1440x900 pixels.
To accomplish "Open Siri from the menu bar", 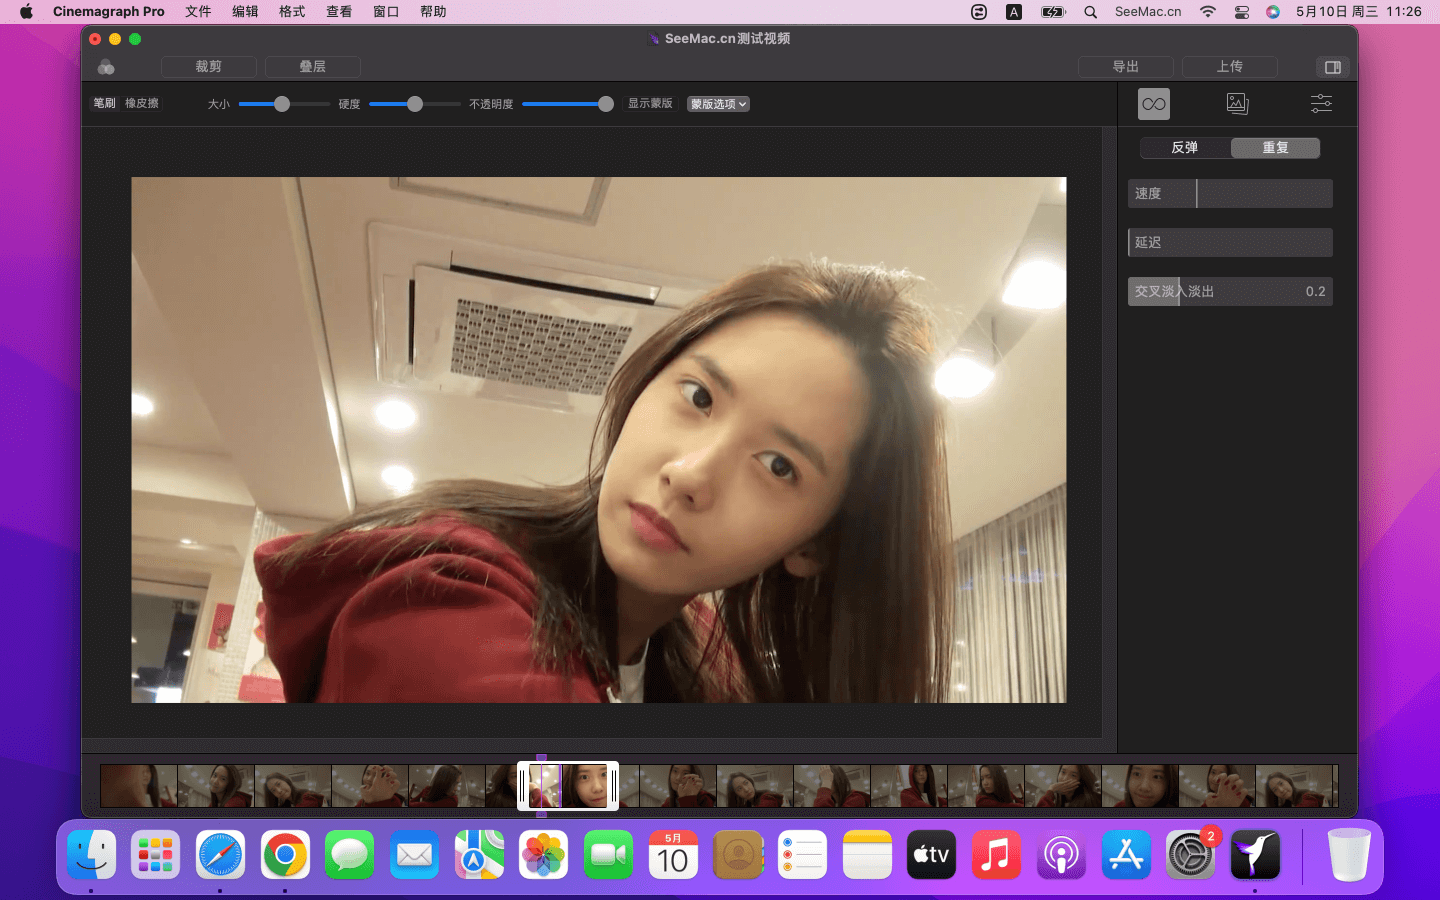I will (1272, 12).
